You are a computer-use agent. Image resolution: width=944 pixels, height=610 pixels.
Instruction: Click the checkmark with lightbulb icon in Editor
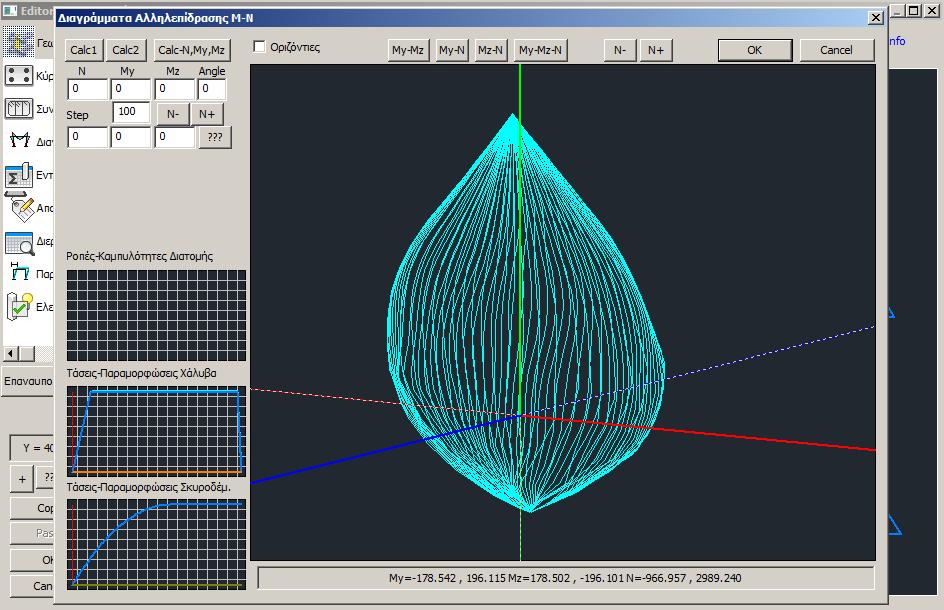(x=19, y=306)
